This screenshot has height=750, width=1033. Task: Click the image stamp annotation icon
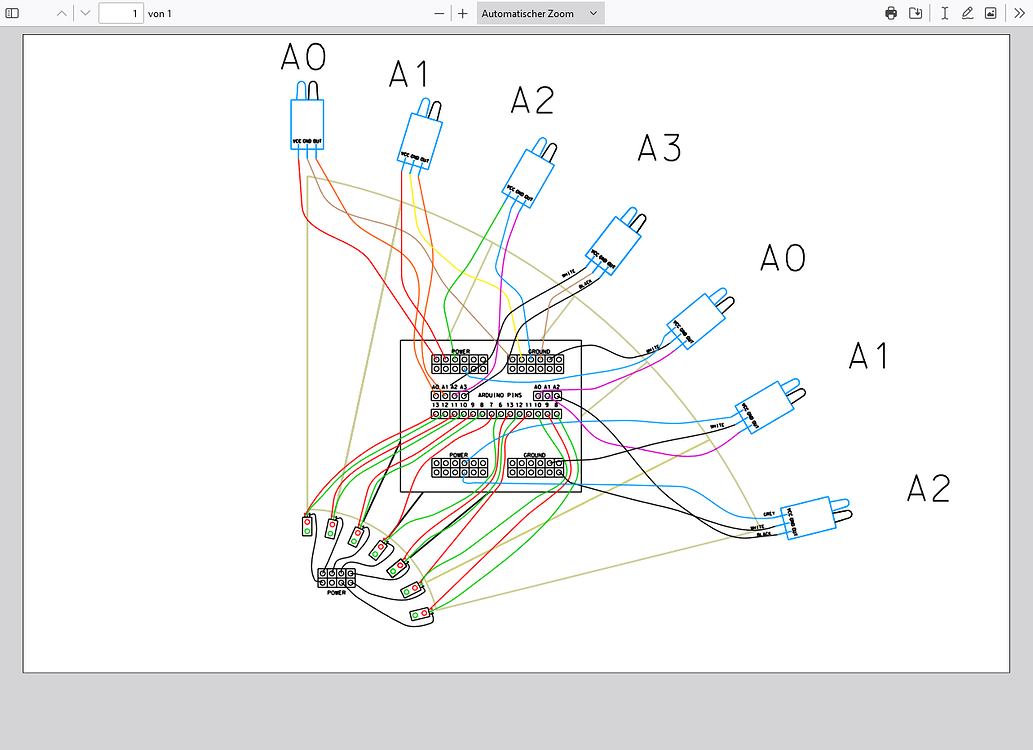click(991, 13)
